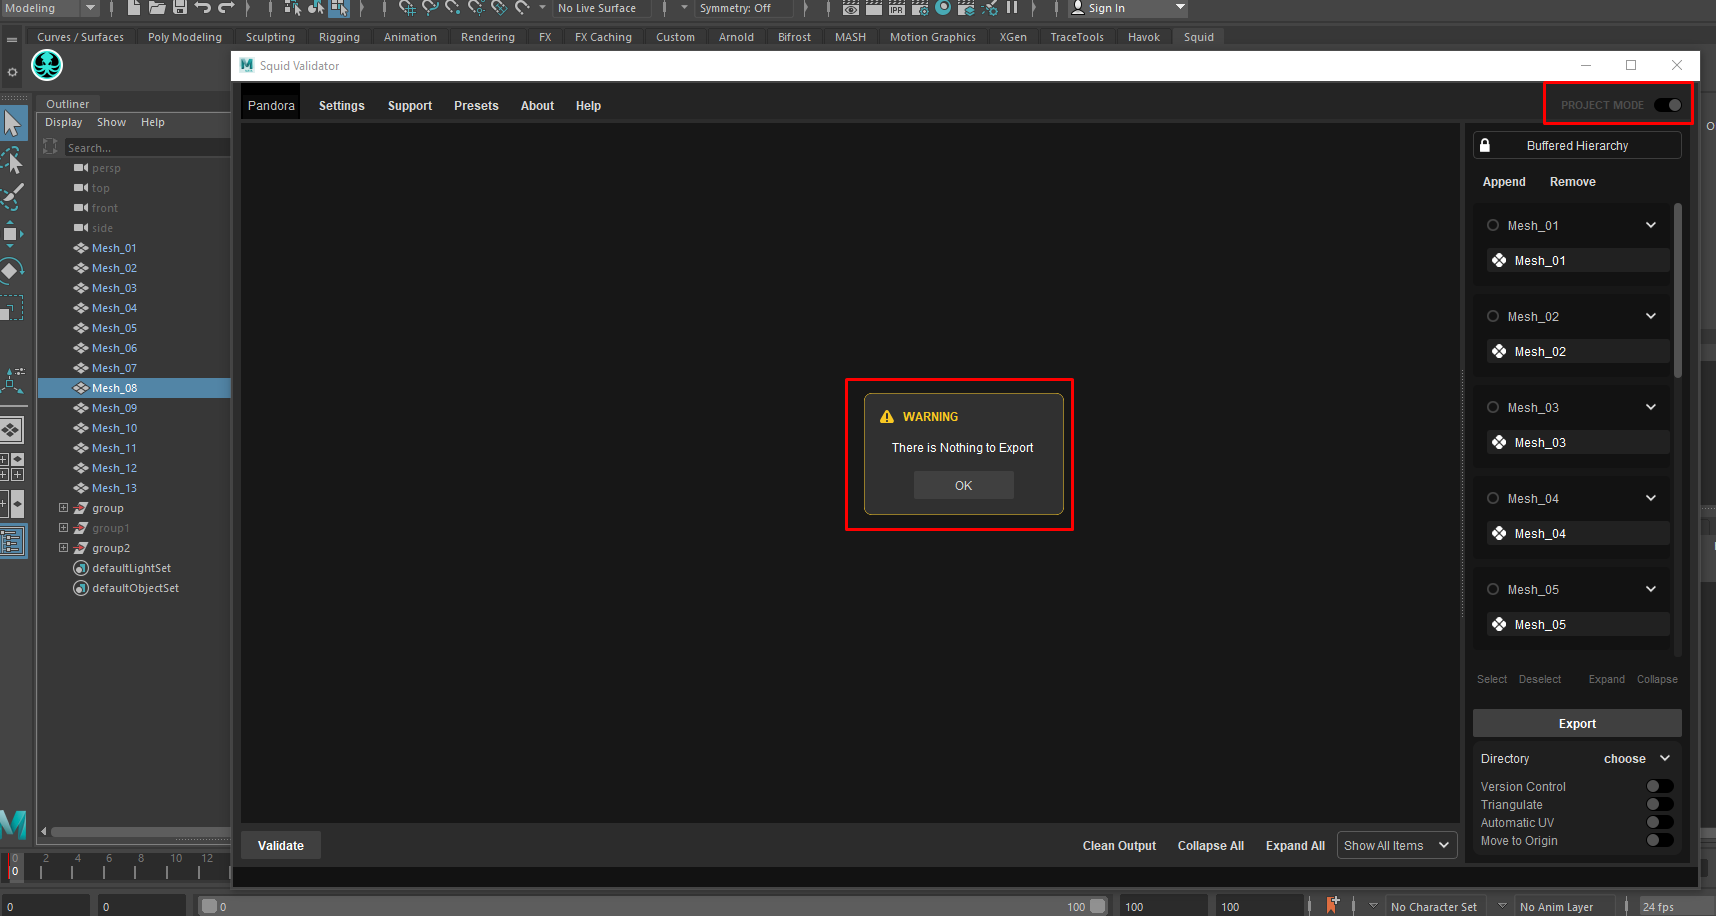The height and width of the screenshot is (916, 1716).
Task: Click the Redo arrow icon
Action: pyautogui.click(x=226, y=8)
